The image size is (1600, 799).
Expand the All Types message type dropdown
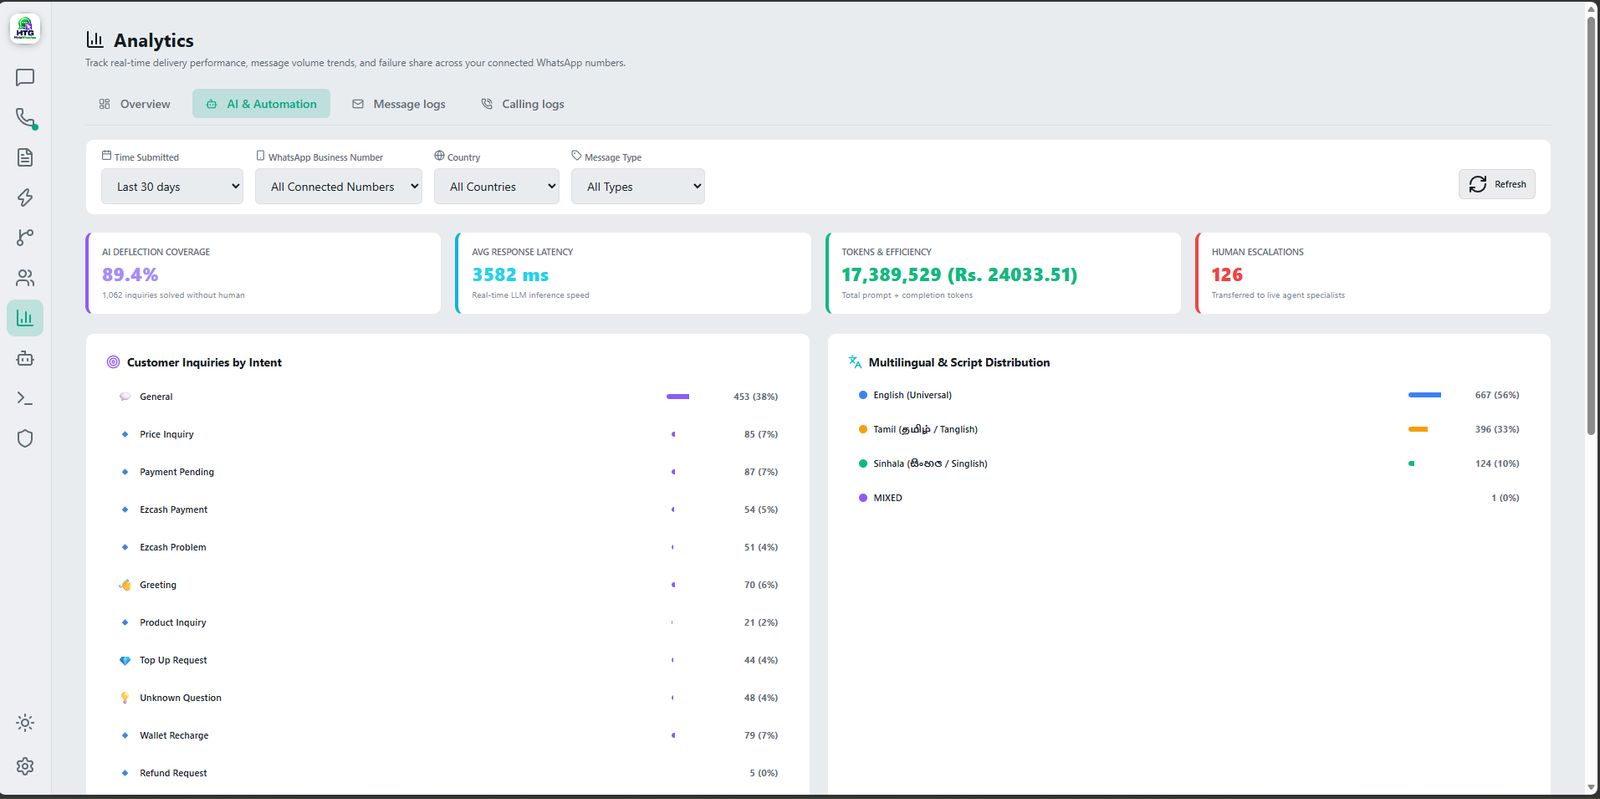[638, 186]
